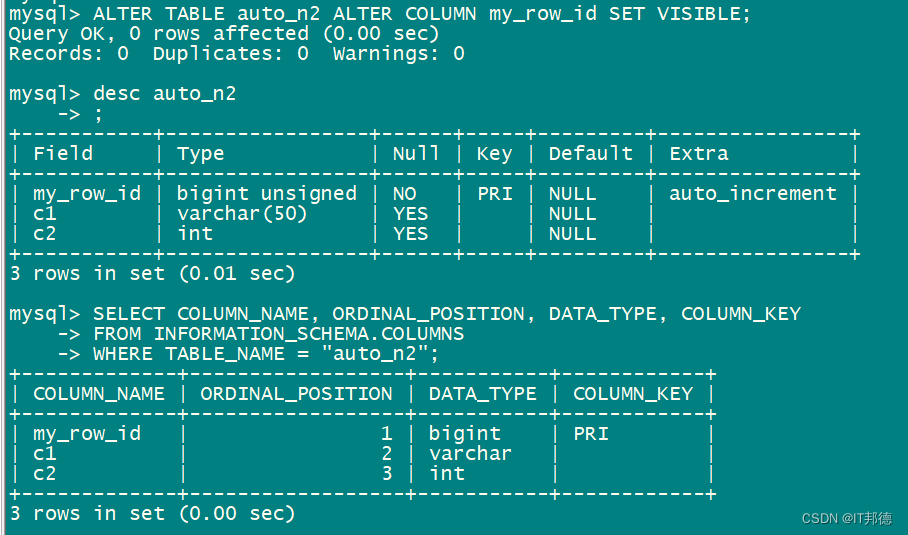The height and width of the screenshot is (535, 908).
Task: Click the COLUMN_NAME result table header
Action: 98,394
